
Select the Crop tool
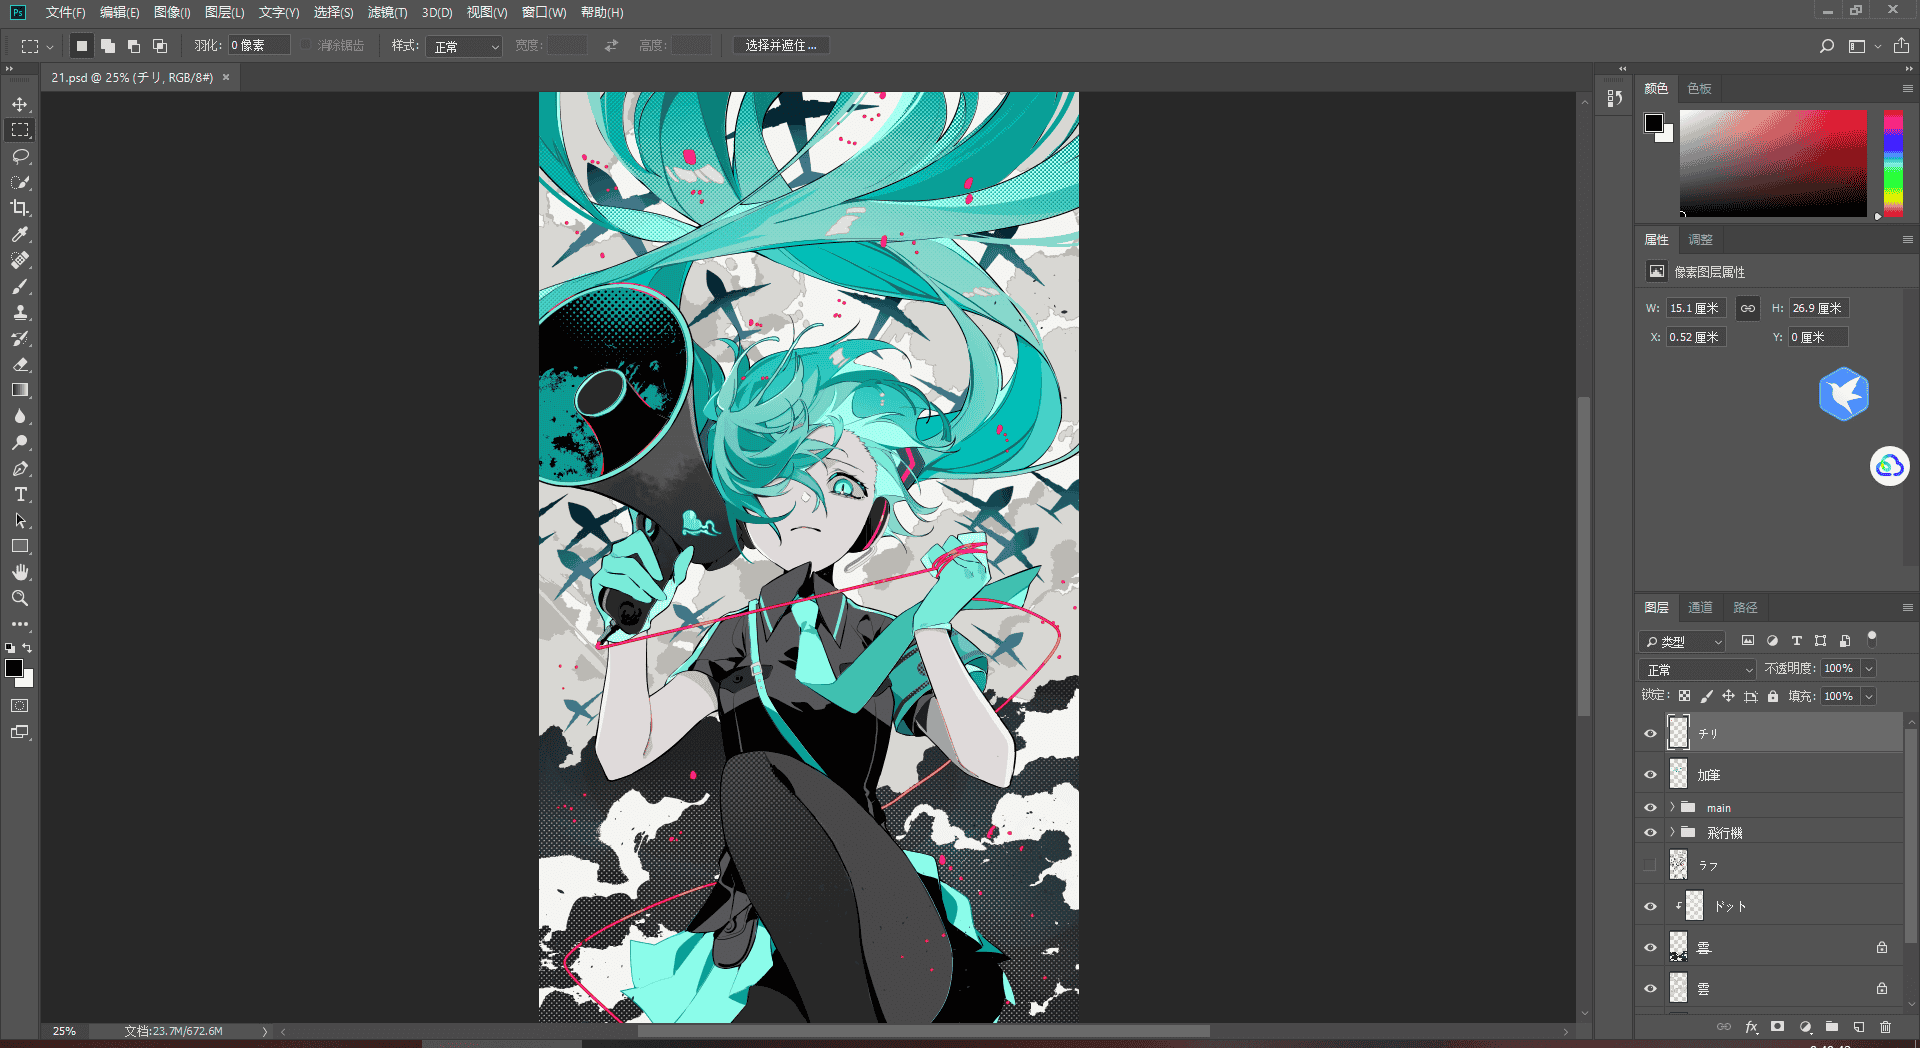pos(20,208)
